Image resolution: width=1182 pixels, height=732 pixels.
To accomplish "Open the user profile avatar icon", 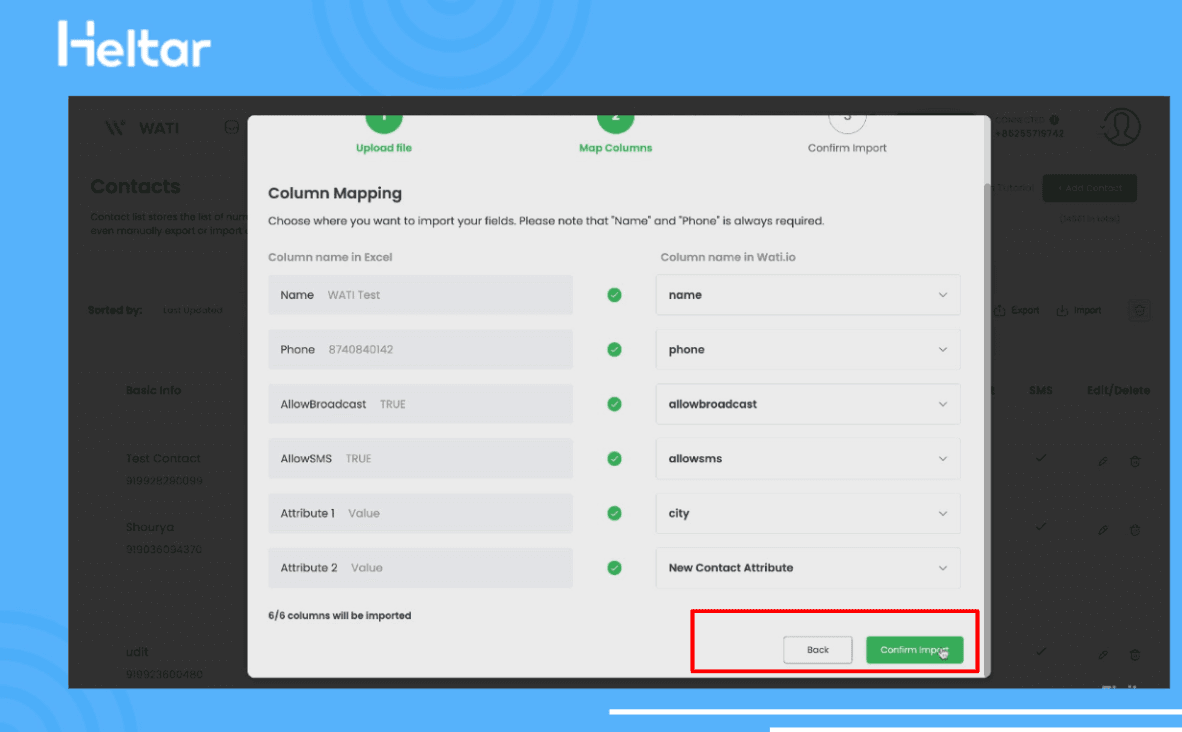I will tap(1120, 127).
